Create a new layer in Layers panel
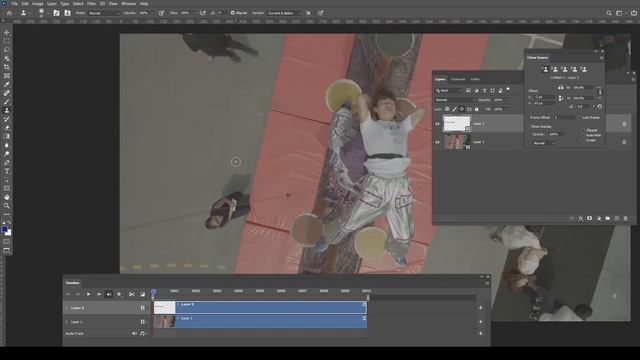 [x=617, y=219]
